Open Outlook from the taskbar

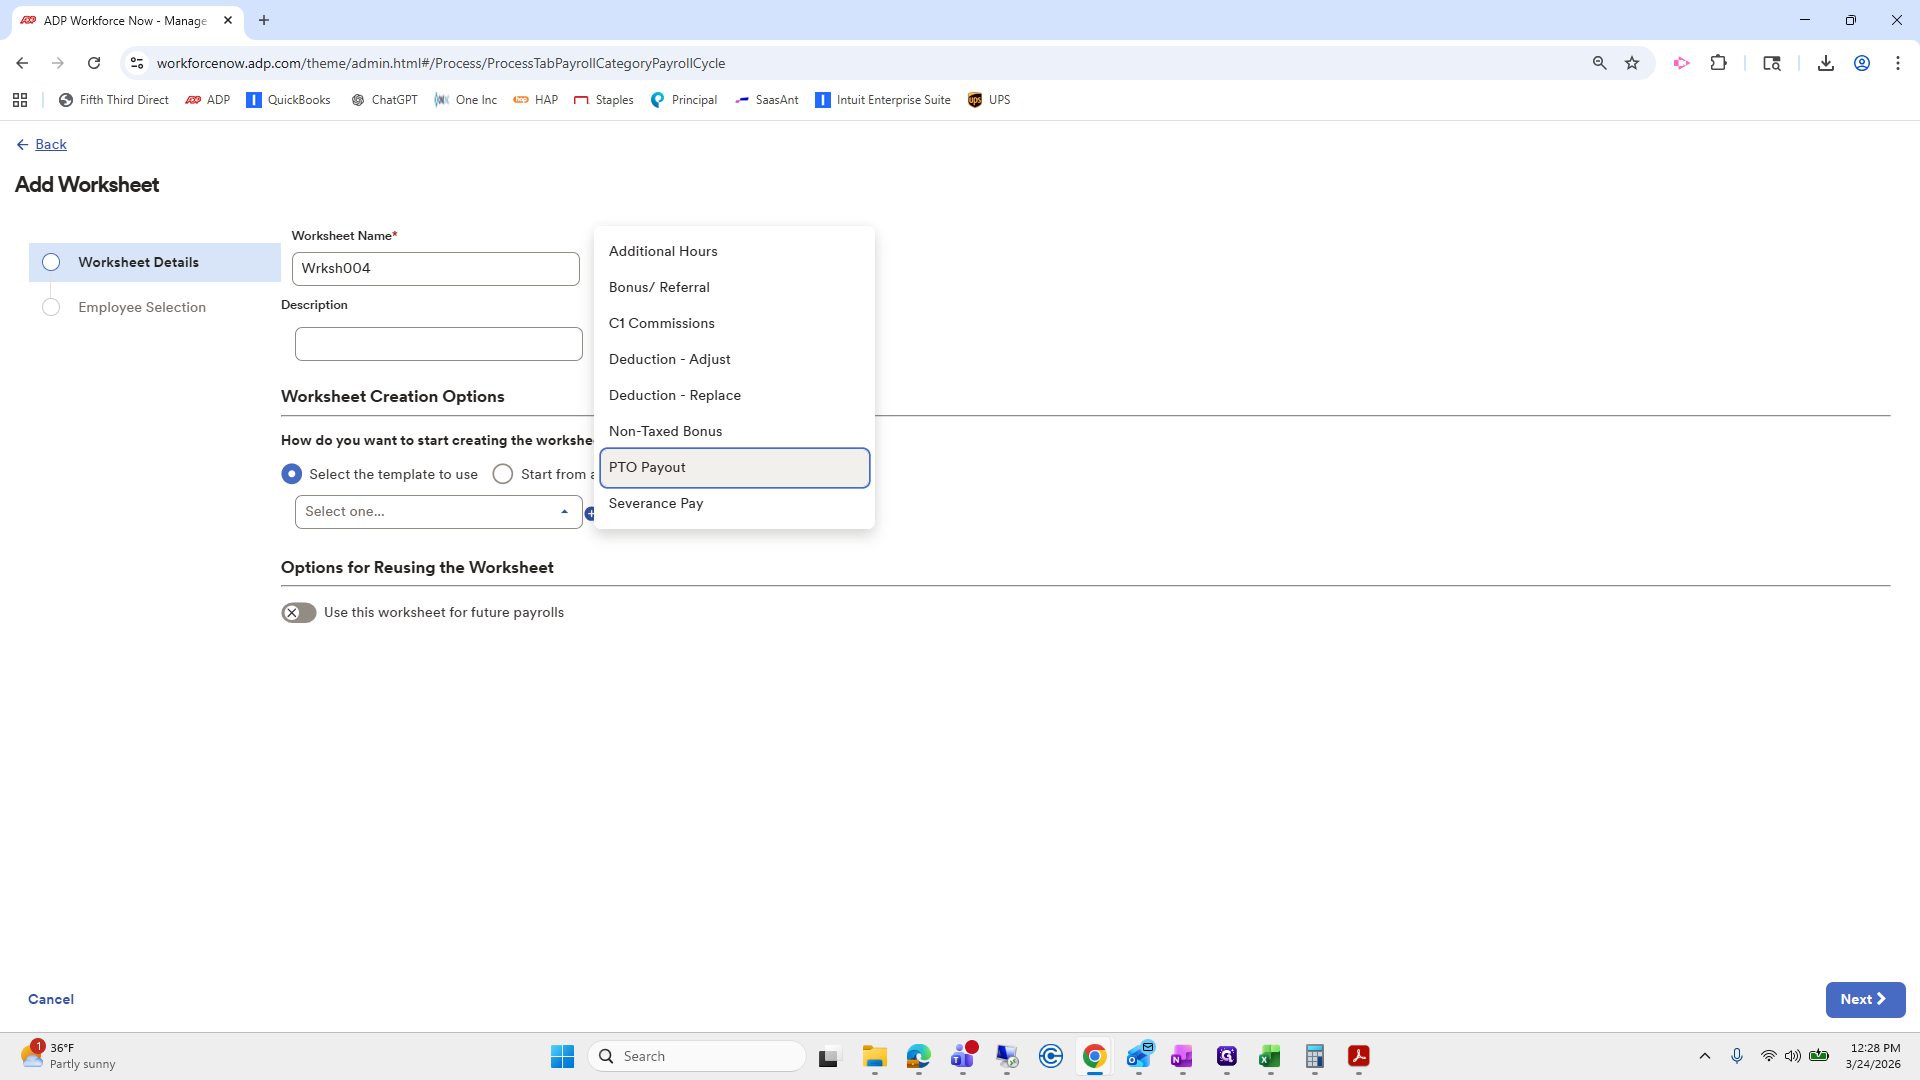1138,1056
